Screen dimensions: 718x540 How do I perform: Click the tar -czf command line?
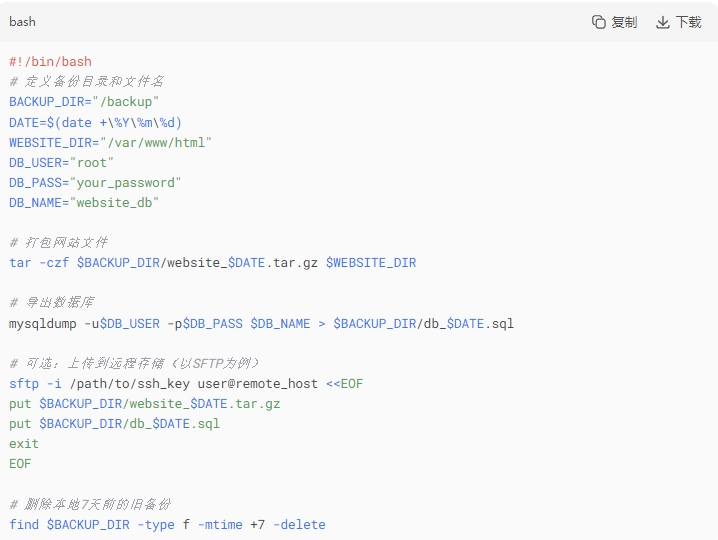(212, 263)
